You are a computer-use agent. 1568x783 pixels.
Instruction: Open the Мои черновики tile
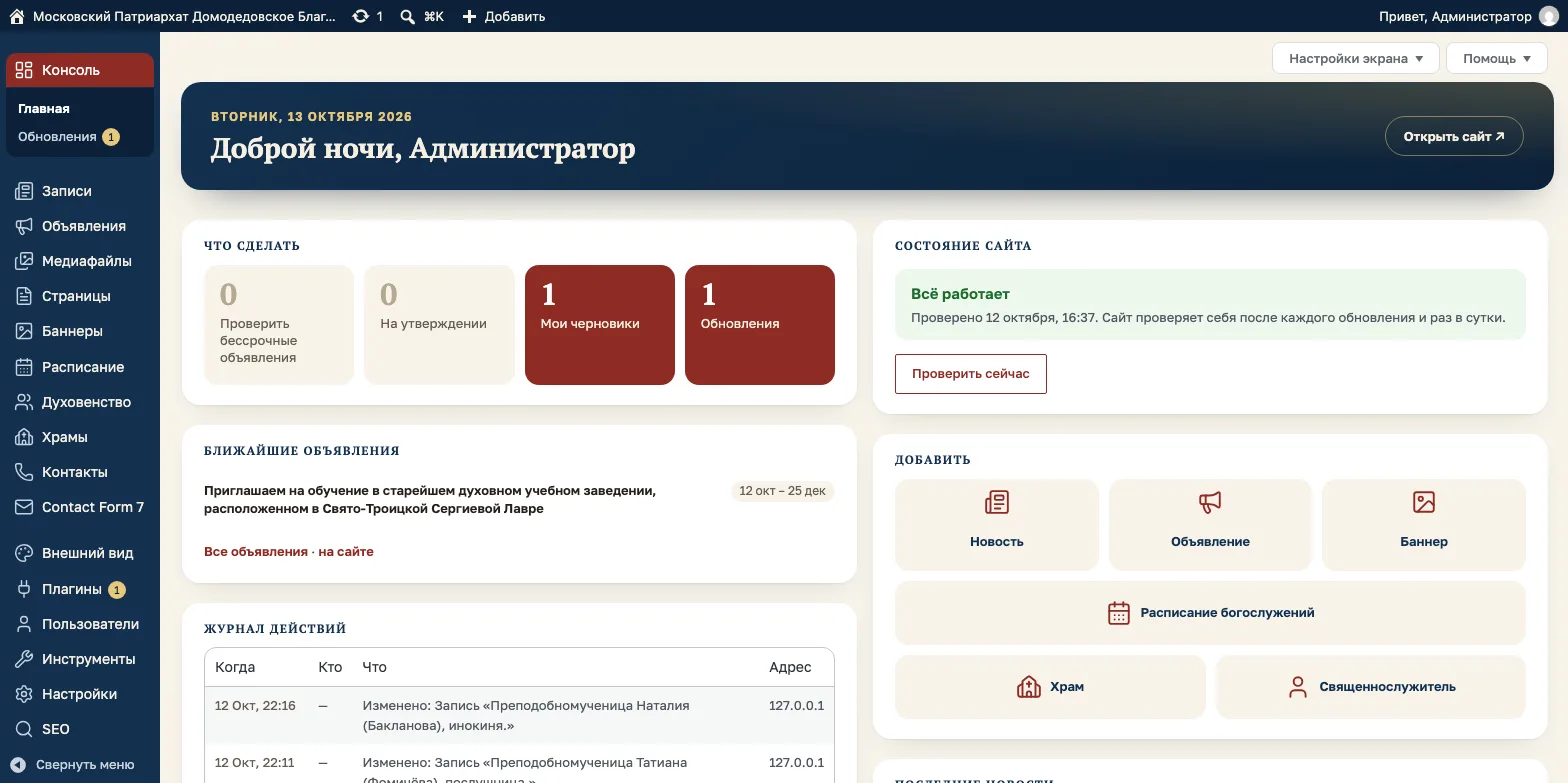point(600,325)
